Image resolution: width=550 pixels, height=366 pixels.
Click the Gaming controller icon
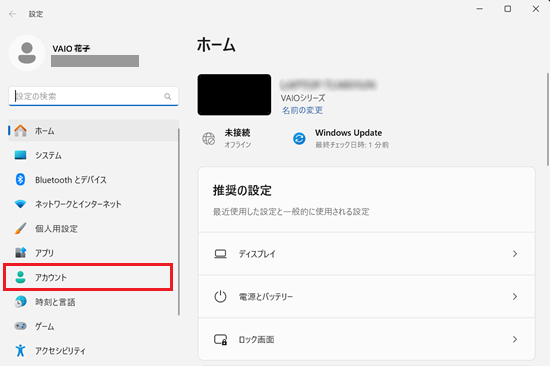(20, 326)
